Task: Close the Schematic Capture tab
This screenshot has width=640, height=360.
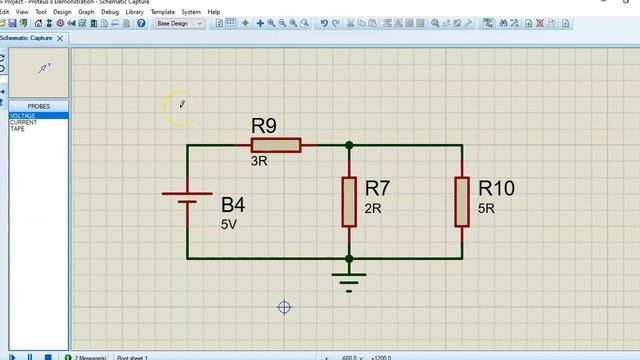Action: click(x=60, y=38)
